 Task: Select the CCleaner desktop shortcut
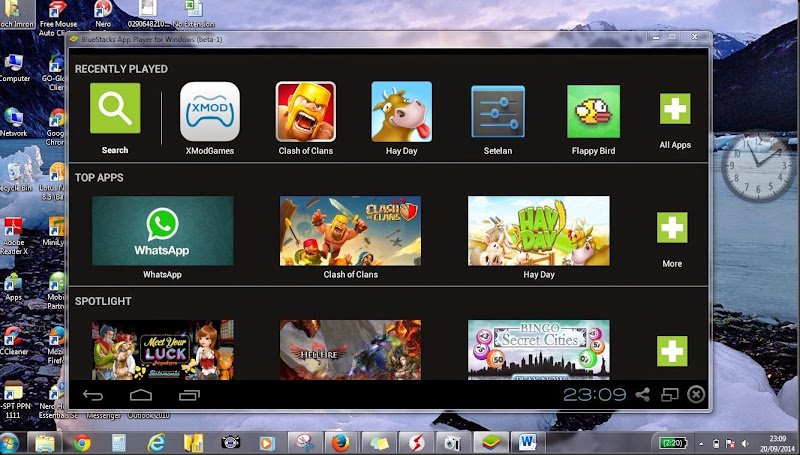tap(14, 340)
